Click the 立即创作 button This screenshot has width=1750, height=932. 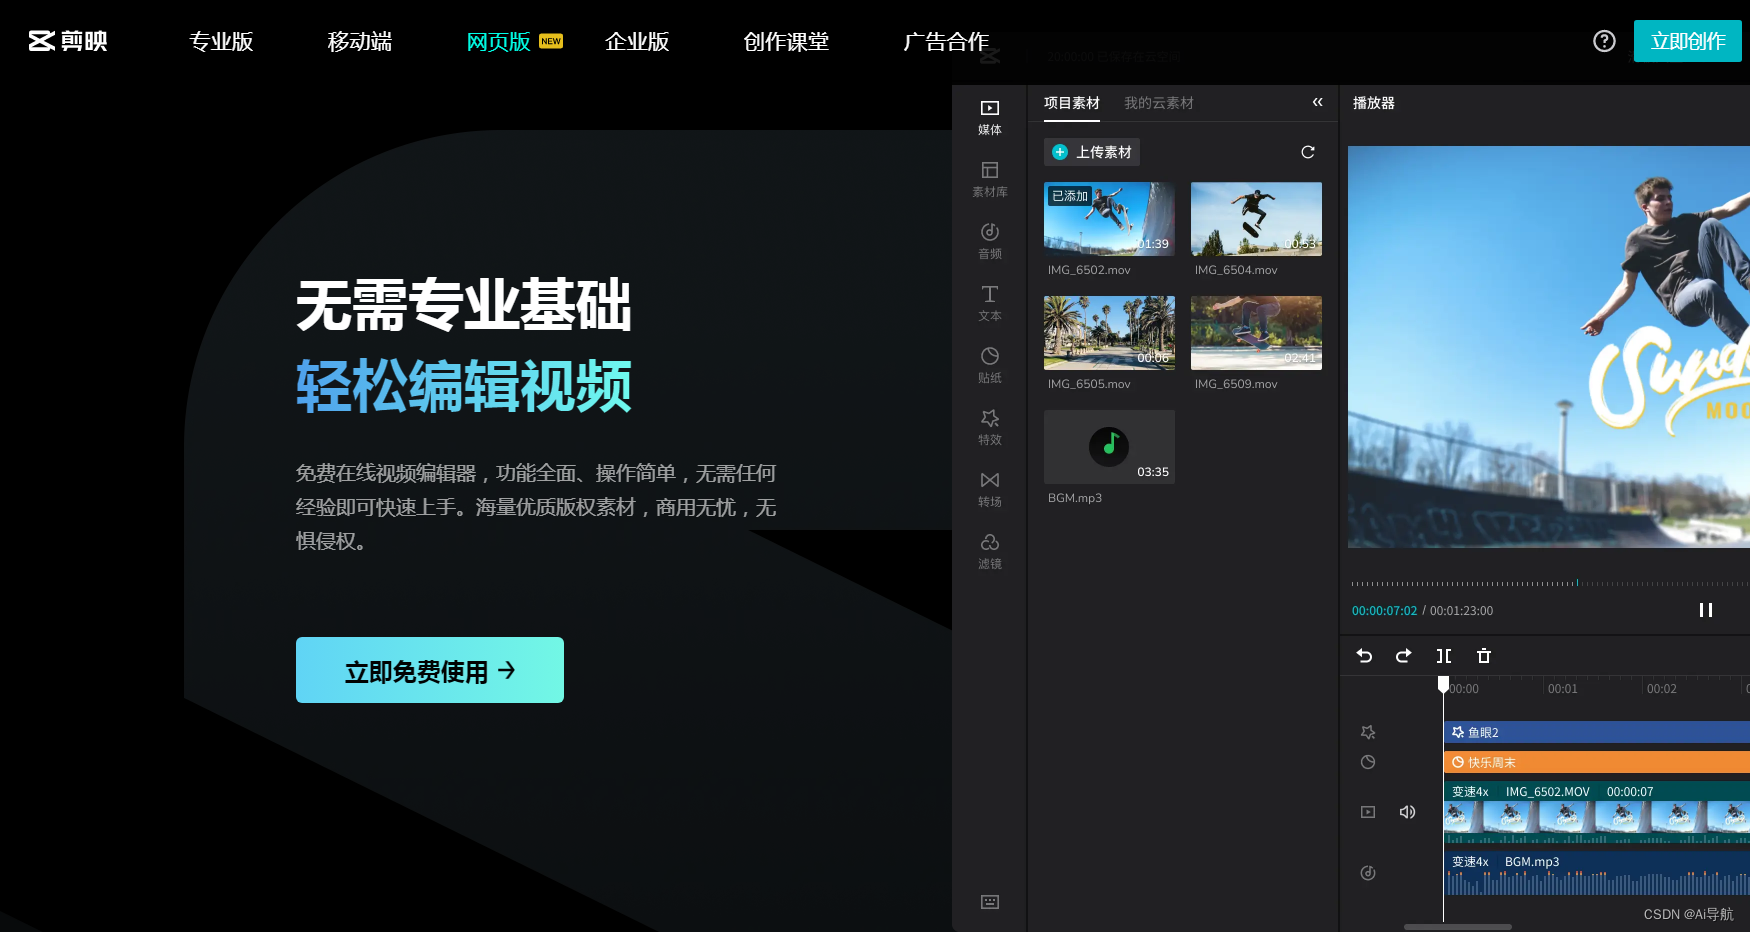[1688, 41]
